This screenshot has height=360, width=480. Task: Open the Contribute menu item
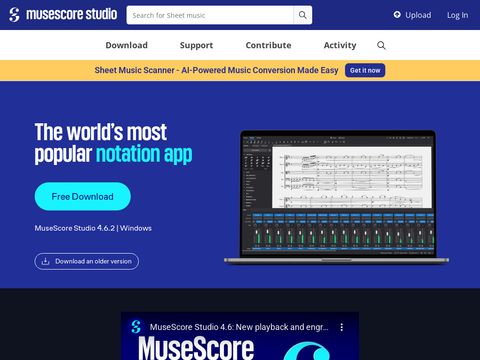click(268, 45)
